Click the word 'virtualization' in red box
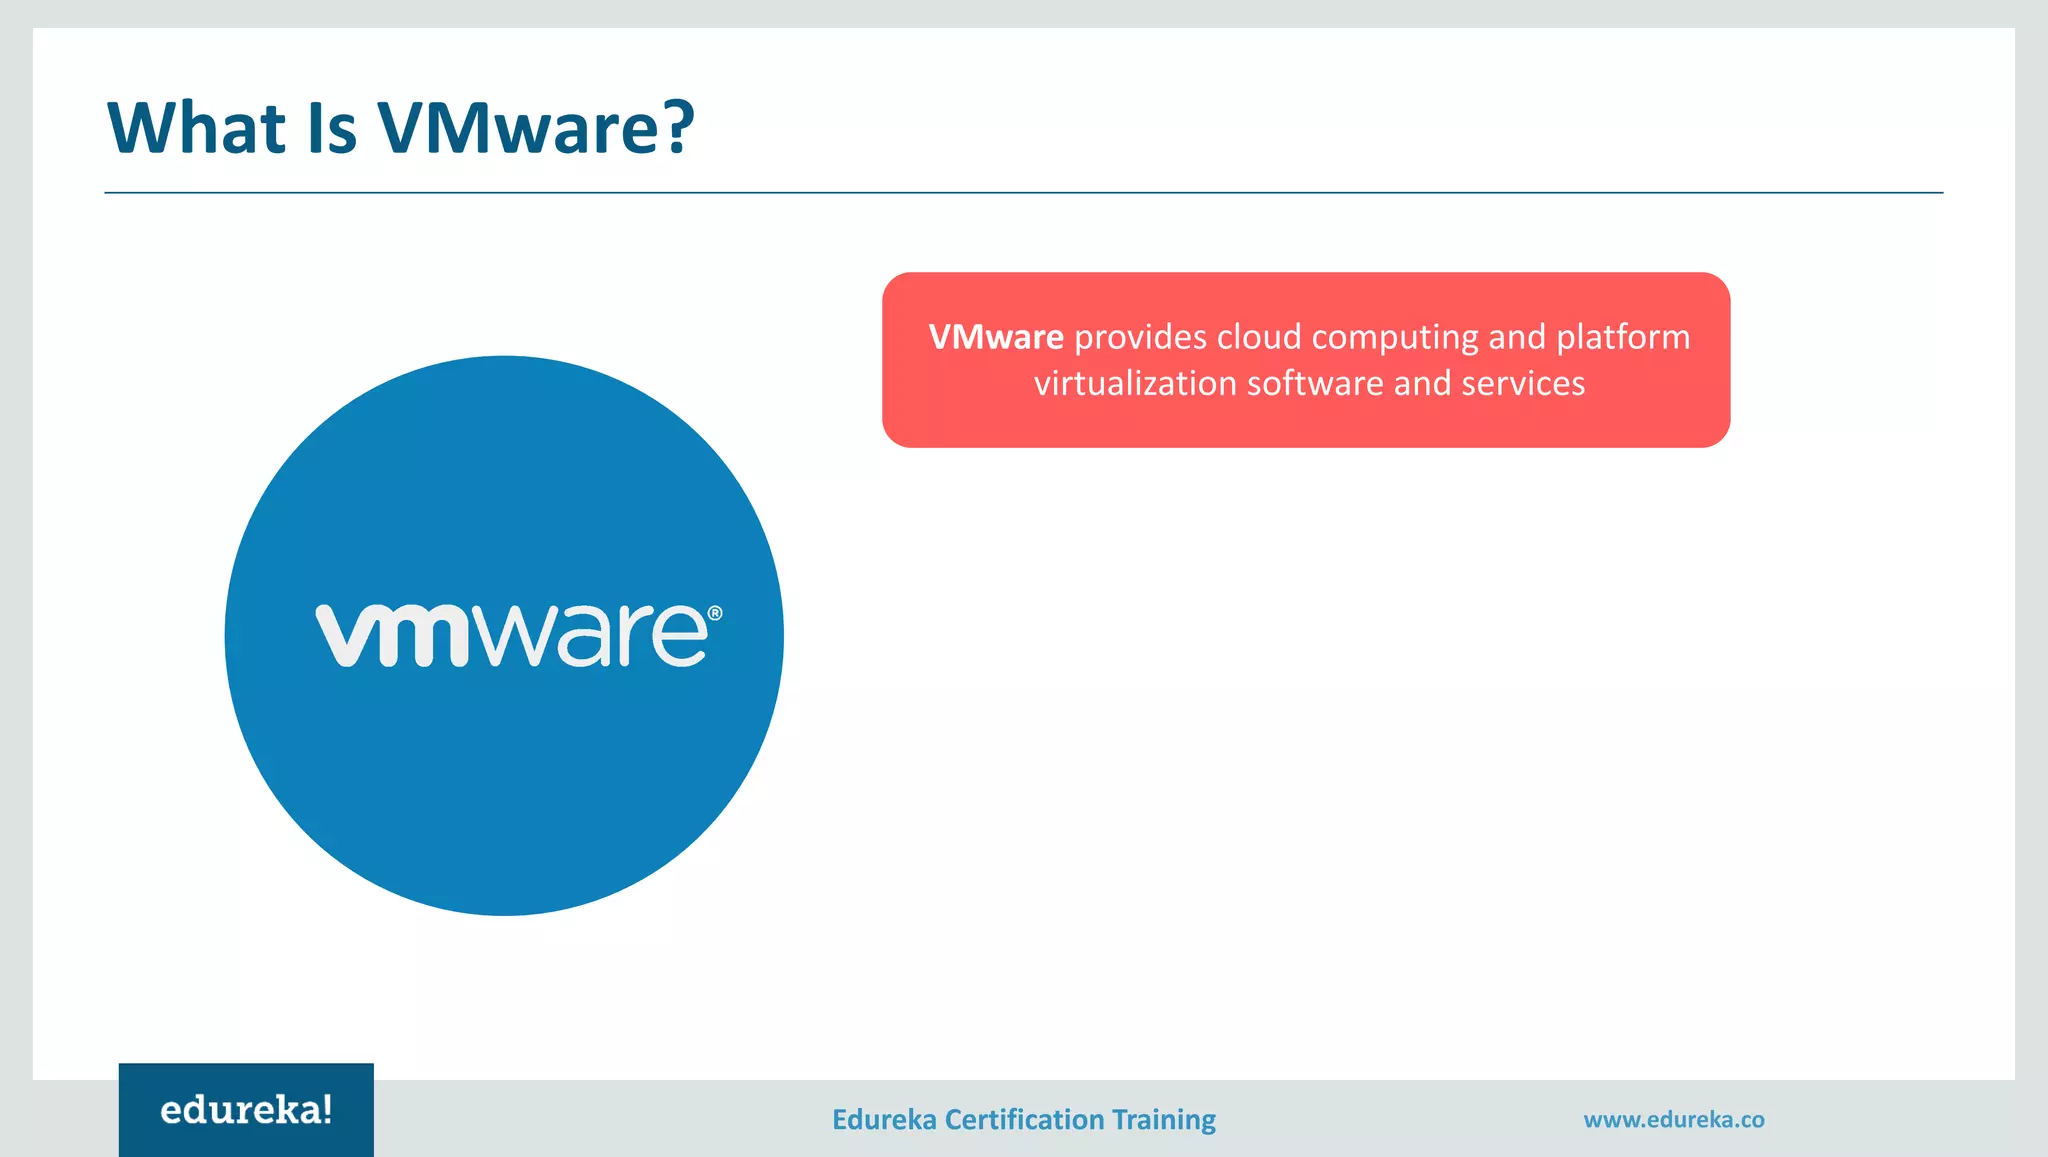The height and width of the screenshot is (1157, 2048). [x=1135, y=384]
